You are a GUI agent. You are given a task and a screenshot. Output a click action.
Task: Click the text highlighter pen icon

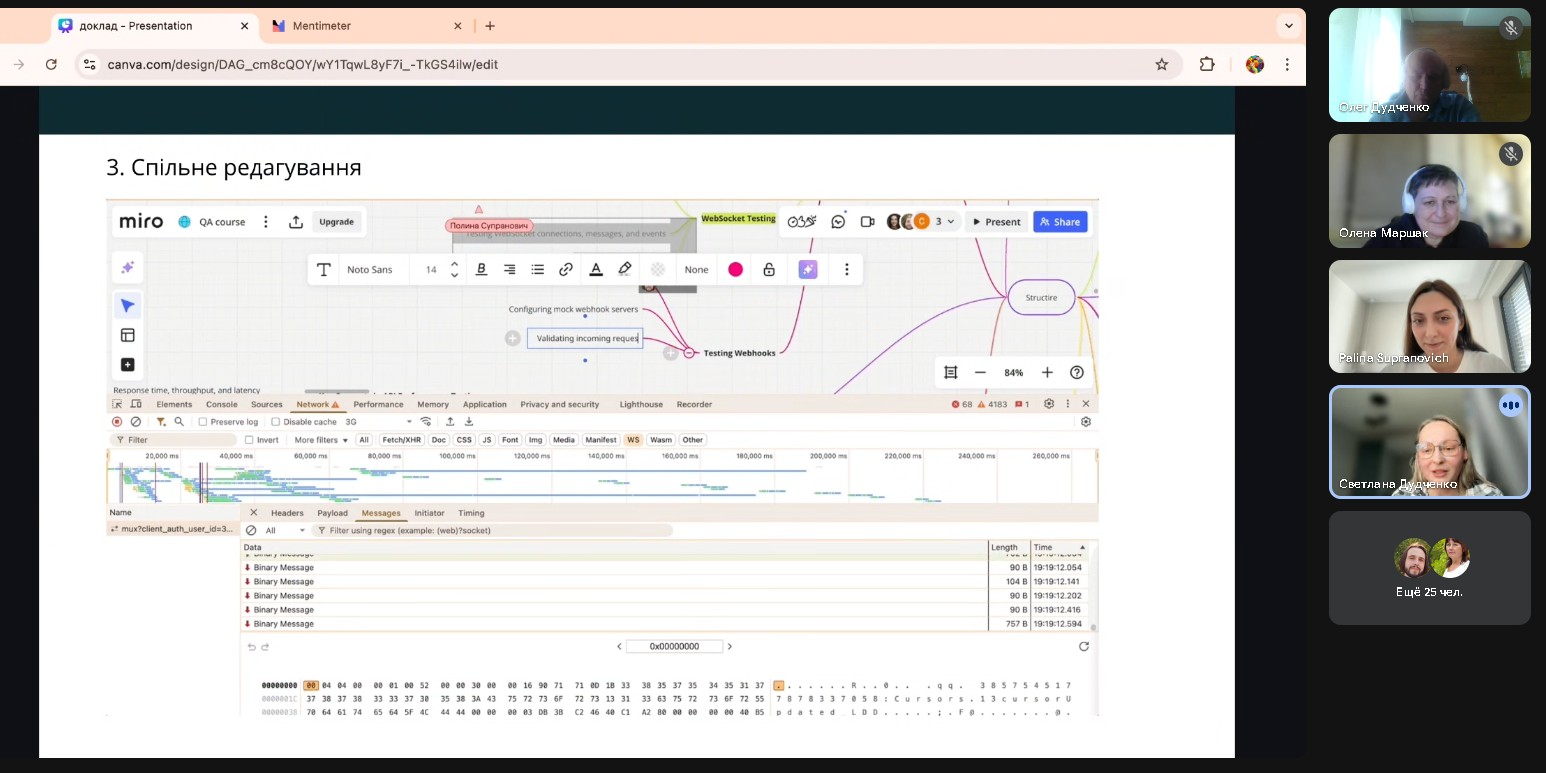coord(625,269)
